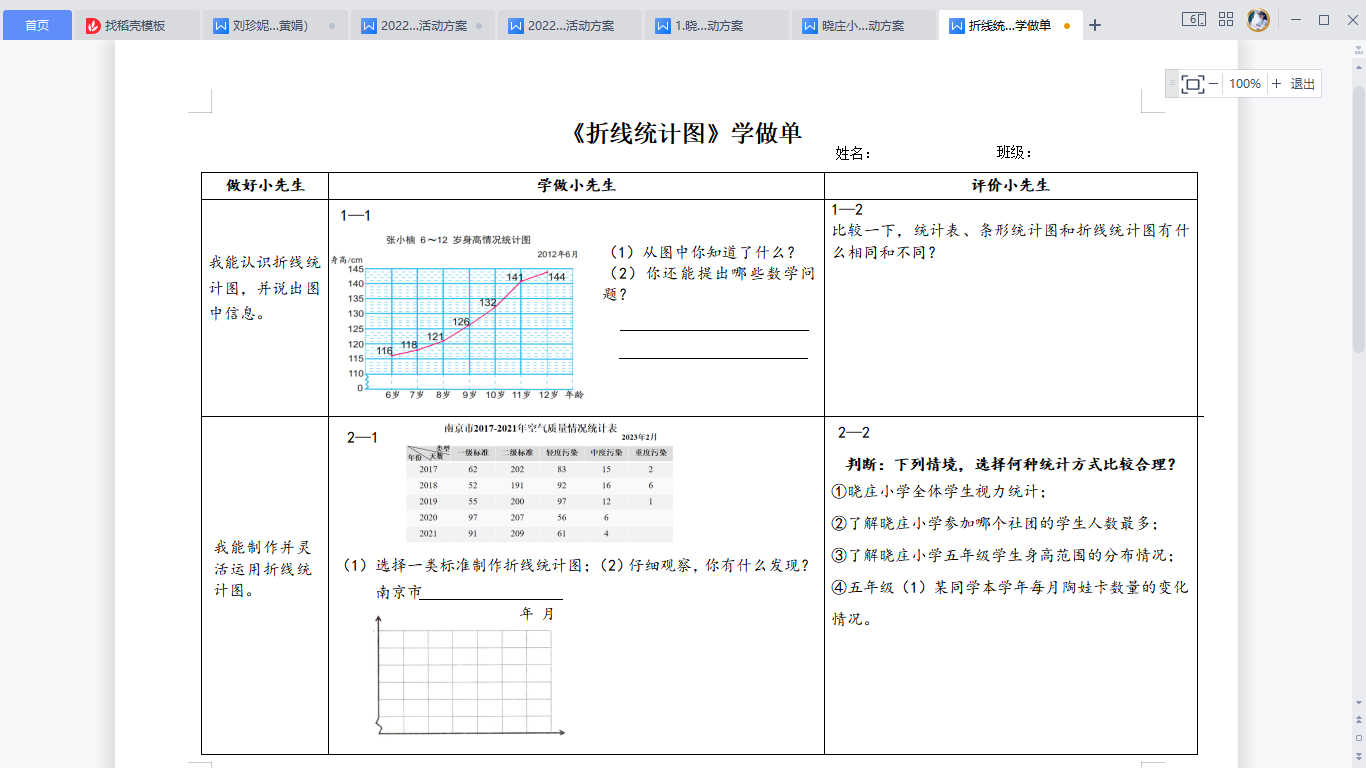Screen dimensions: 1366x768
Task: Click the Nanjing air quality table image
Action: pos(540,482)
